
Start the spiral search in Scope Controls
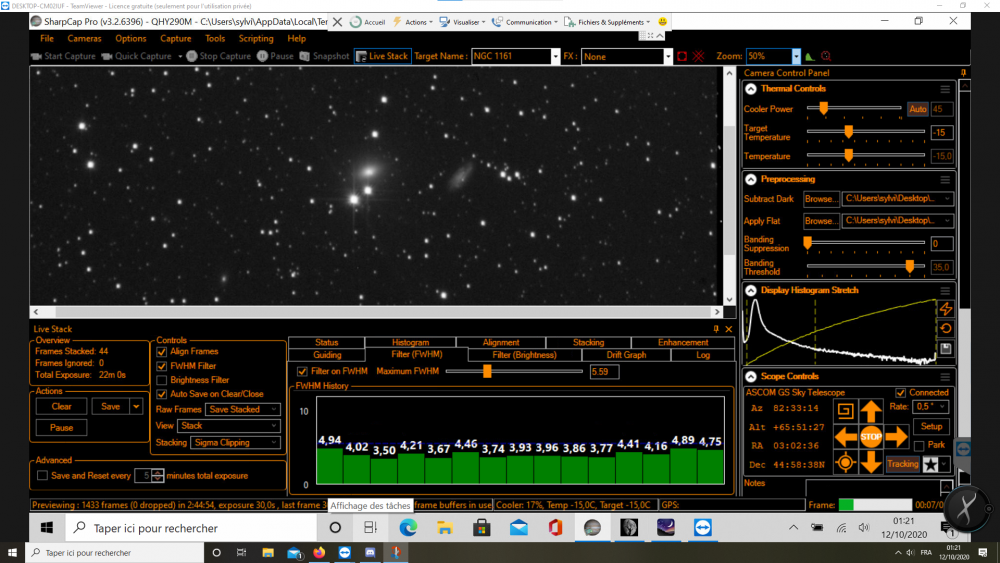[x=845, y=411]
